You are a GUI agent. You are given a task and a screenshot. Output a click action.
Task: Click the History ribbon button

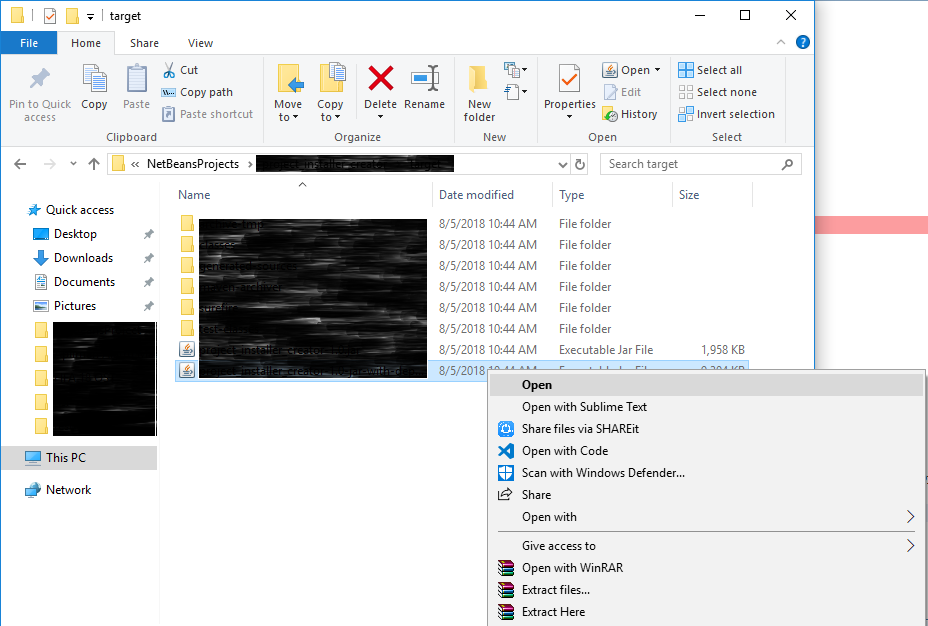click(630, 114)
